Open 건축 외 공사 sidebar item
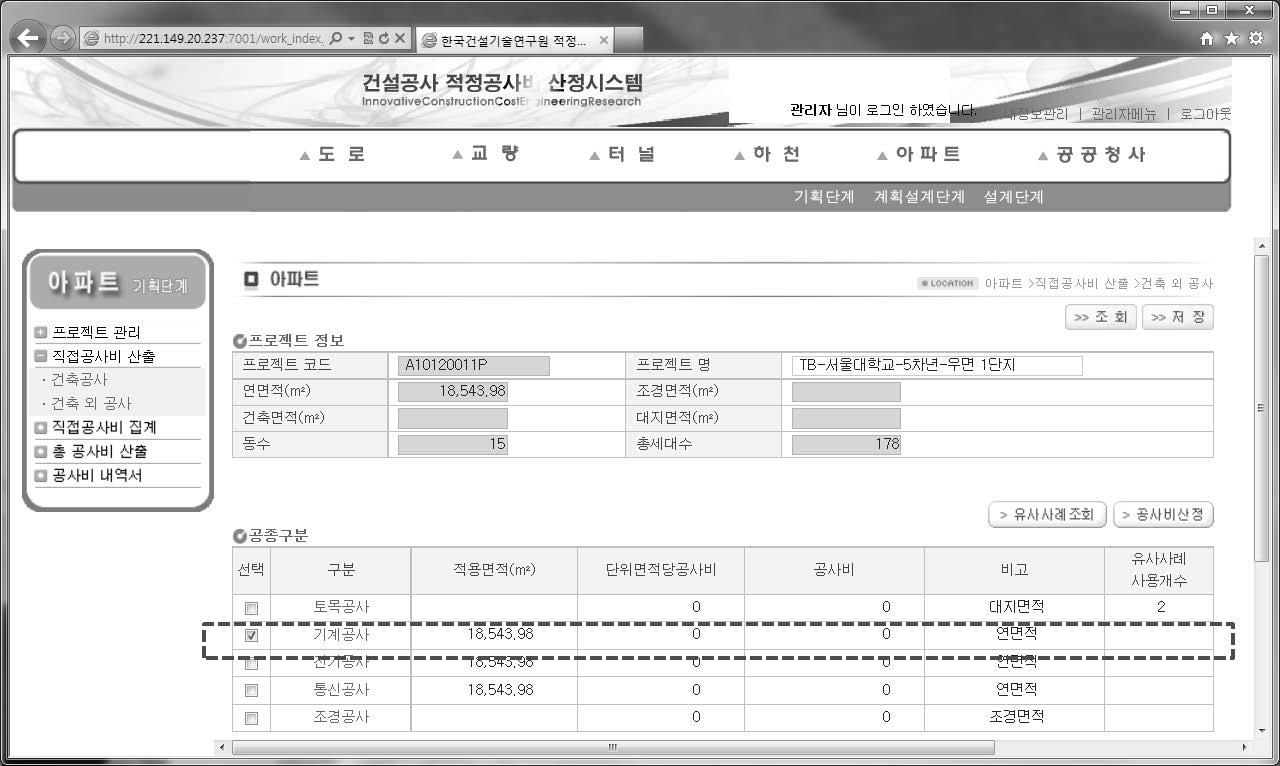 point(91,403)
